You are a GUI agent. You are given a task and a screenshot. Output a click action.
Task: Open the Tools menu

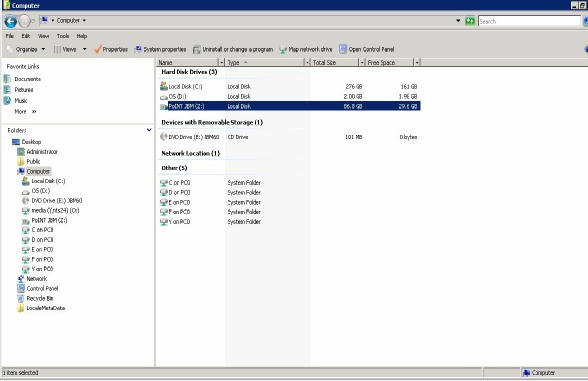click(x=63, y=36)
